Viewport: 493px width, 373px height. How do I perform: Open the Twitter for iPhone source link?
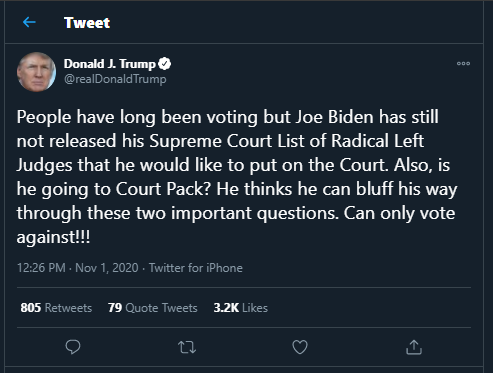196,268
